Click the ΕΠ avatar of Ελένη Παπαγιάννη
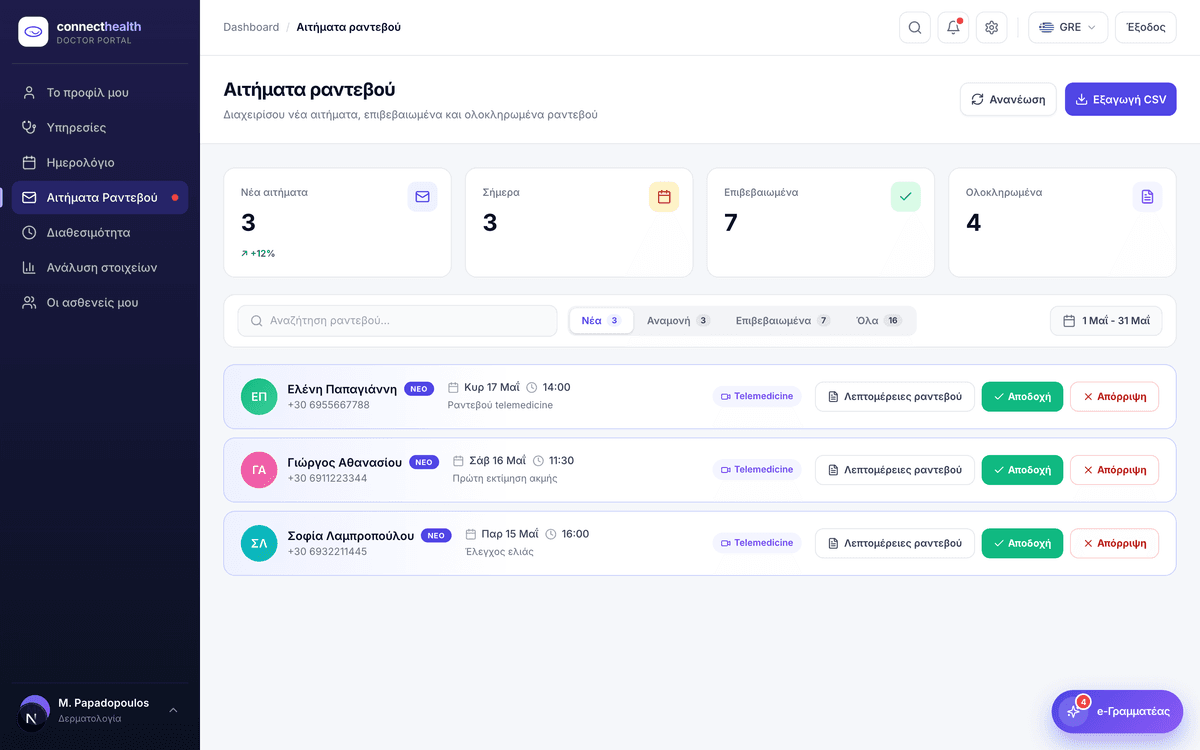The height and width of the screenshot is (750, 1200). 259,397
